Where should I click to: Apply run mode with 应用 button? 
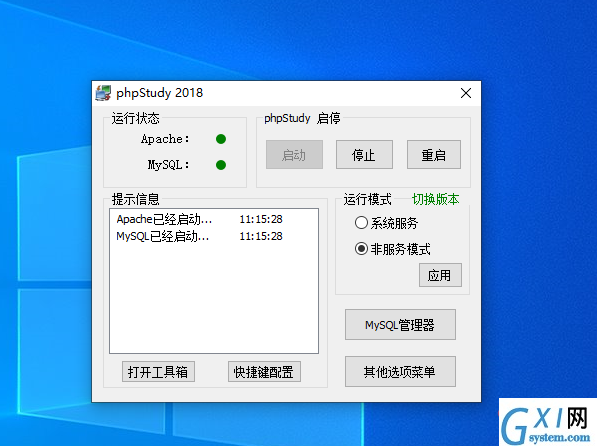click(440, 275)
